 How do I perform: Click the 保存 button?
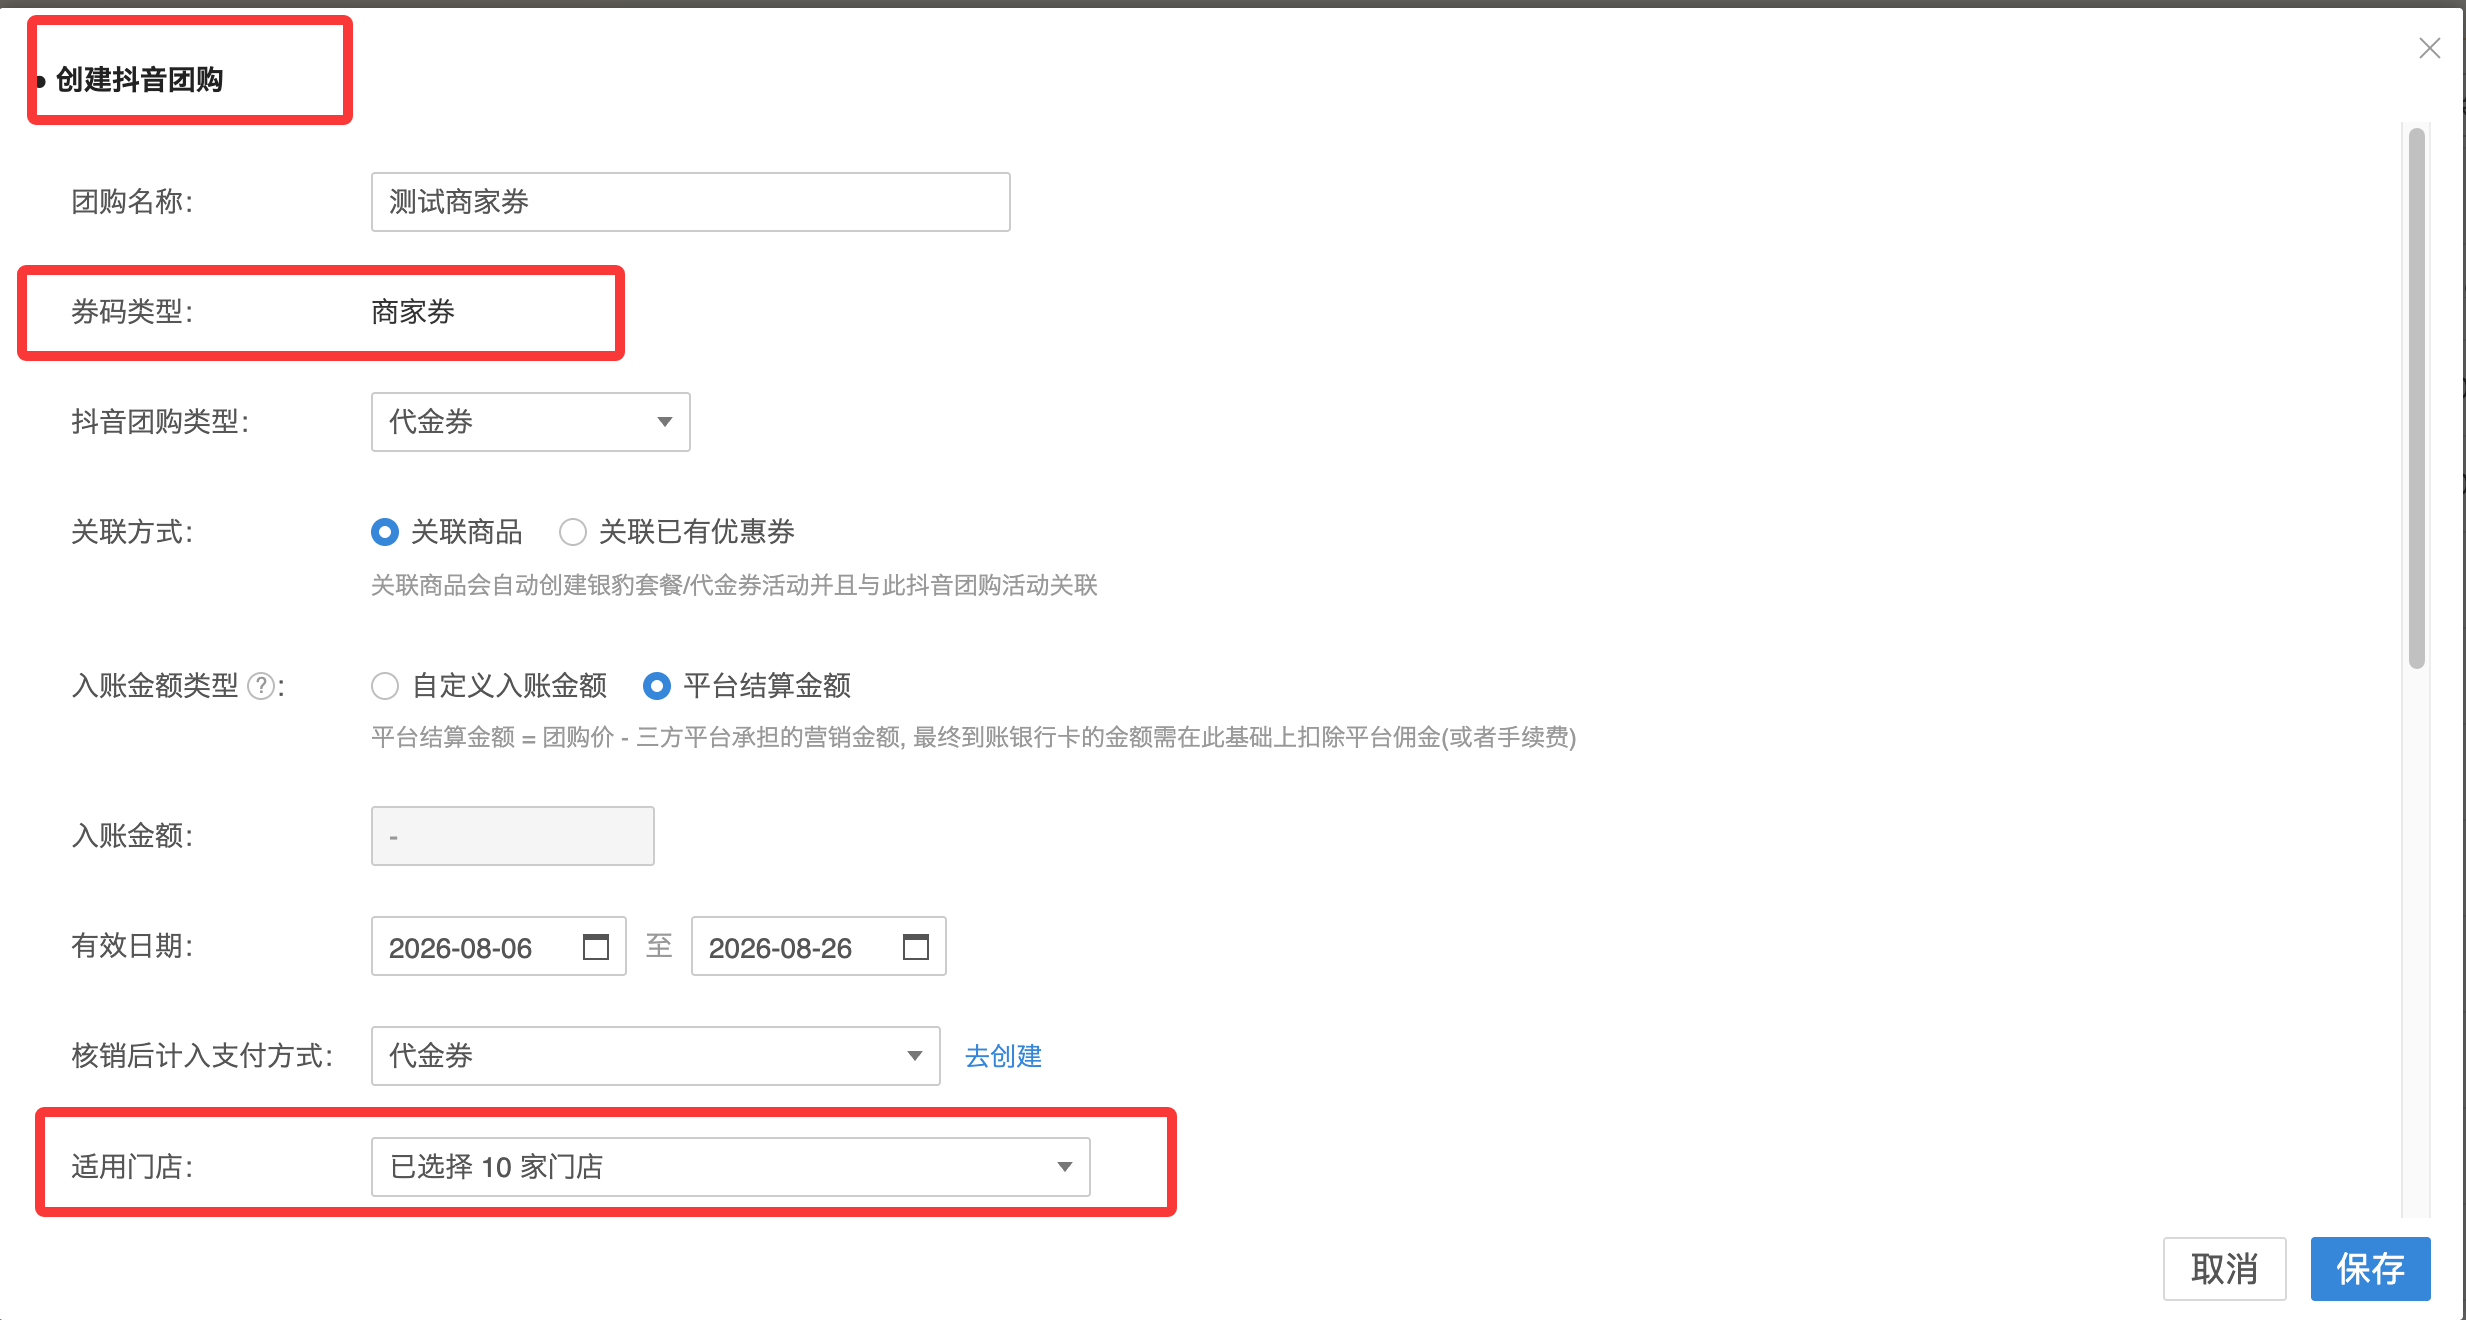pos(2370,1269)
